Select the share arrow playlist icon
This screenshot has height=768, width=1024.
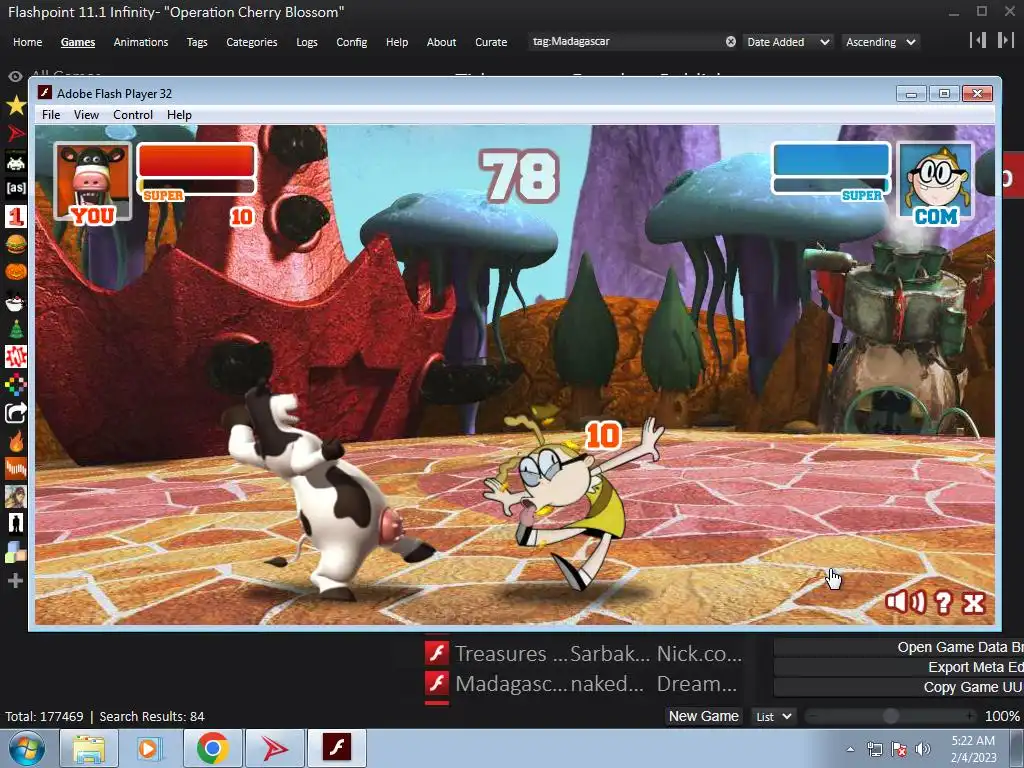[x=16, y=413]
